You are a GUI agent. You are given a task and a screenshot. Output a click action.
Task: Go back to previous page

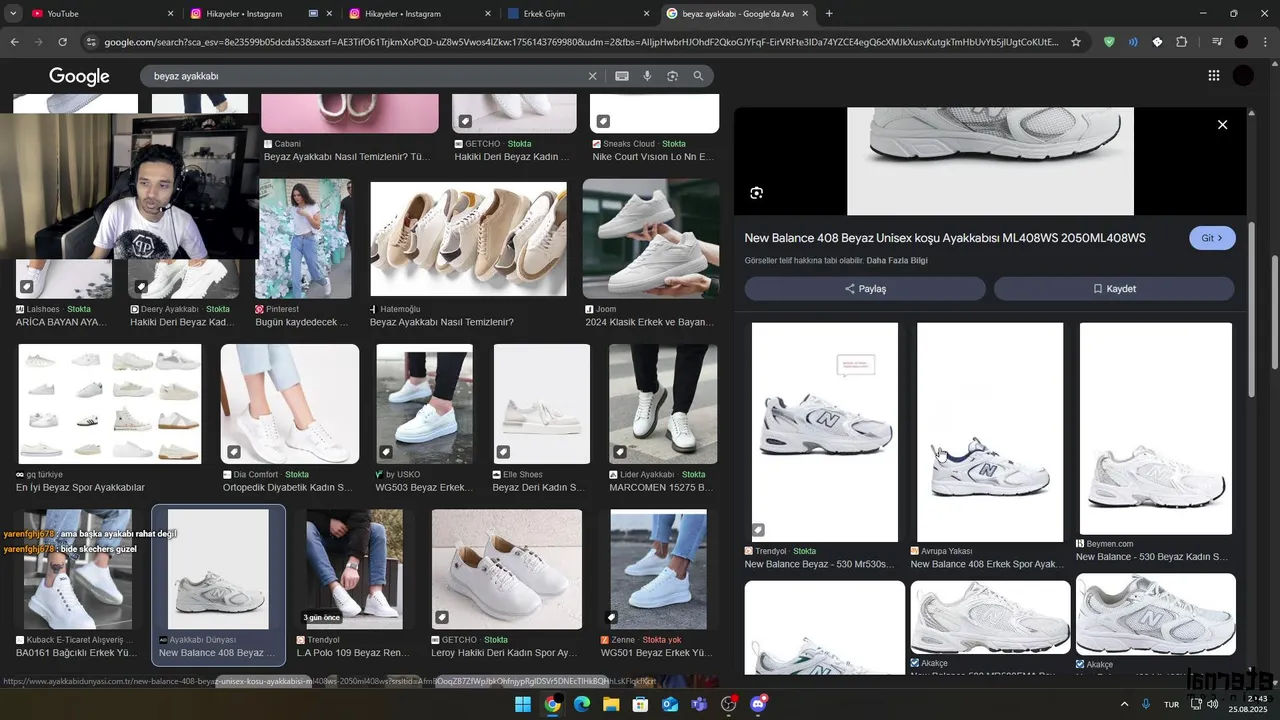tap(14, 42)
